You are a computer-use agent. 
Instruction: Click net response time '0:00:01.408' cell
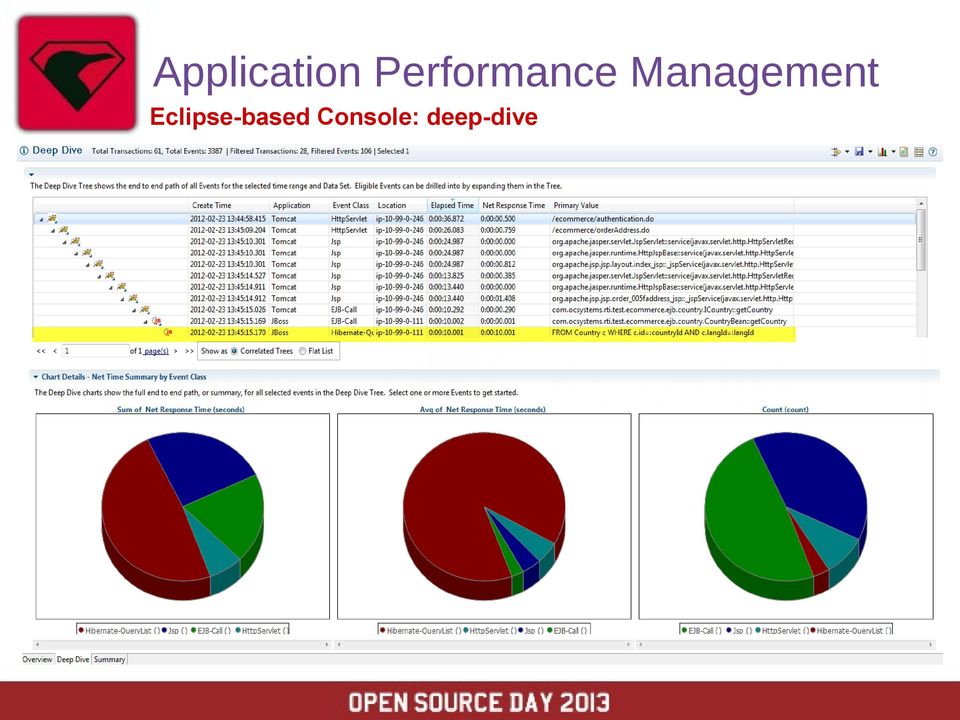coord(498,299)
